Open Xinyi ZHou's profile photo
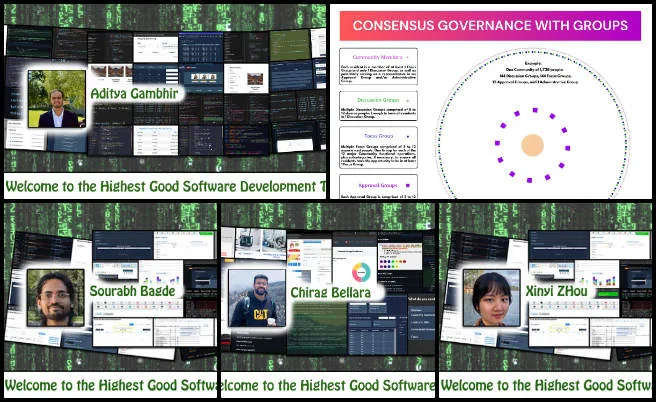 click(492, 298)
